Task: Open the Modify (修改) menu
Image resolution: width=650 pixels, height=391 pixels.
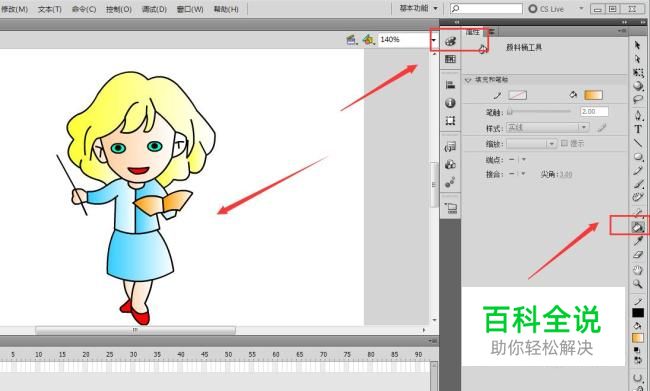Action: tap(14, 9)
